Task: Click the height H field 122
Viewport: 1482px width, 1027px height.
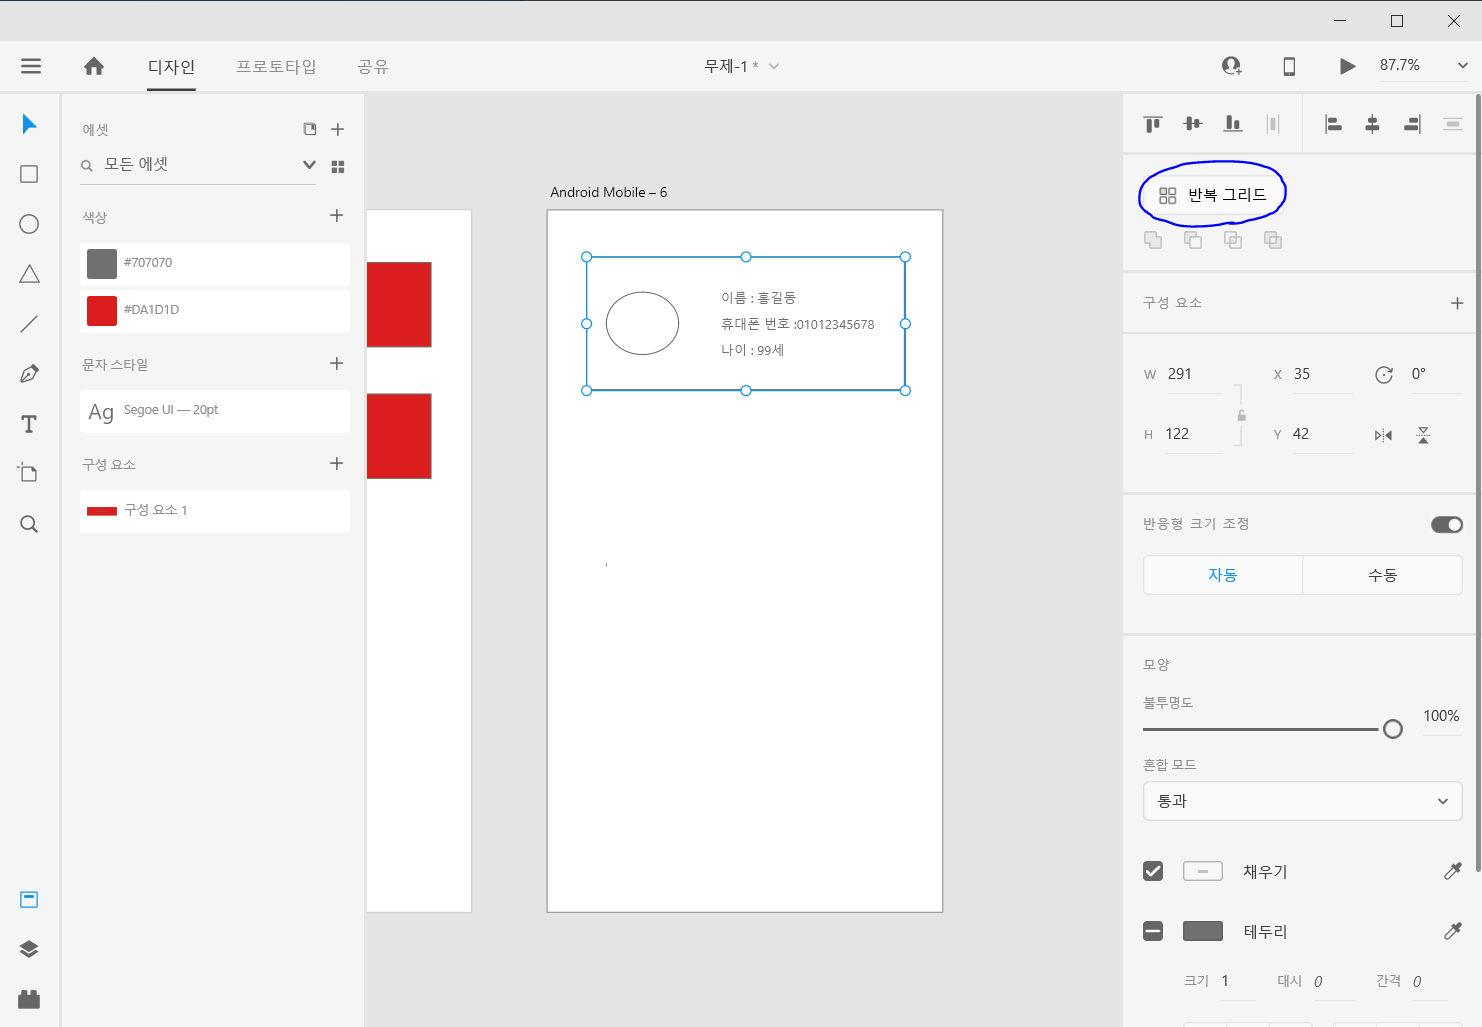Action: [1194, 434]
